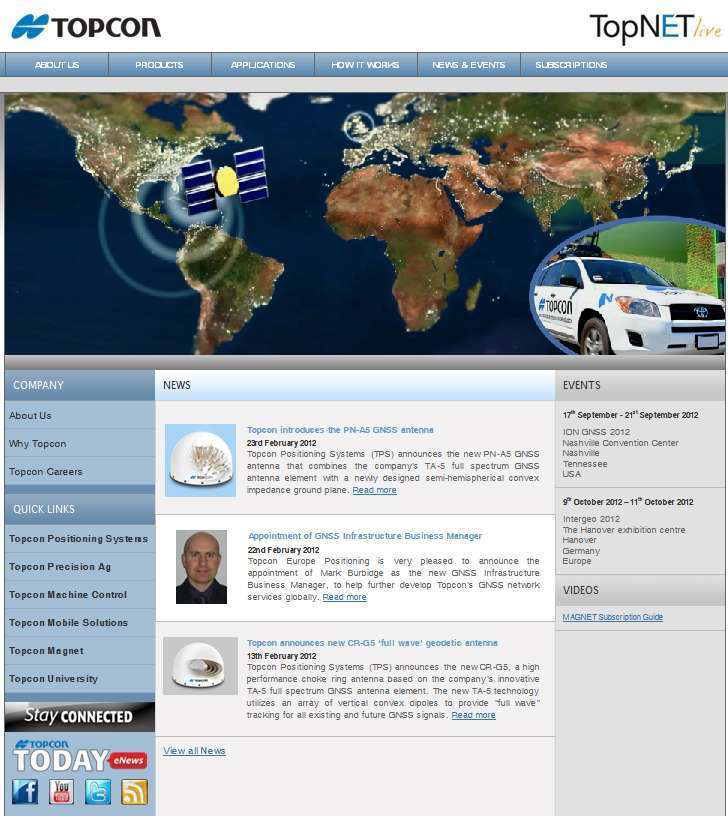The height and width of the screenshot is (816, 728).
Task: Open the Subscriptions menu item
Action: click(x=571, y=65)
